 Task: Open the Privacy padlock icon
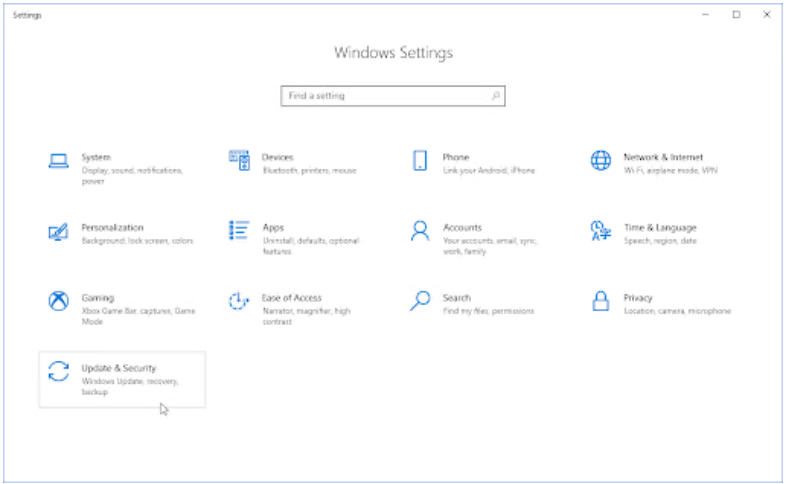point(600,301)
